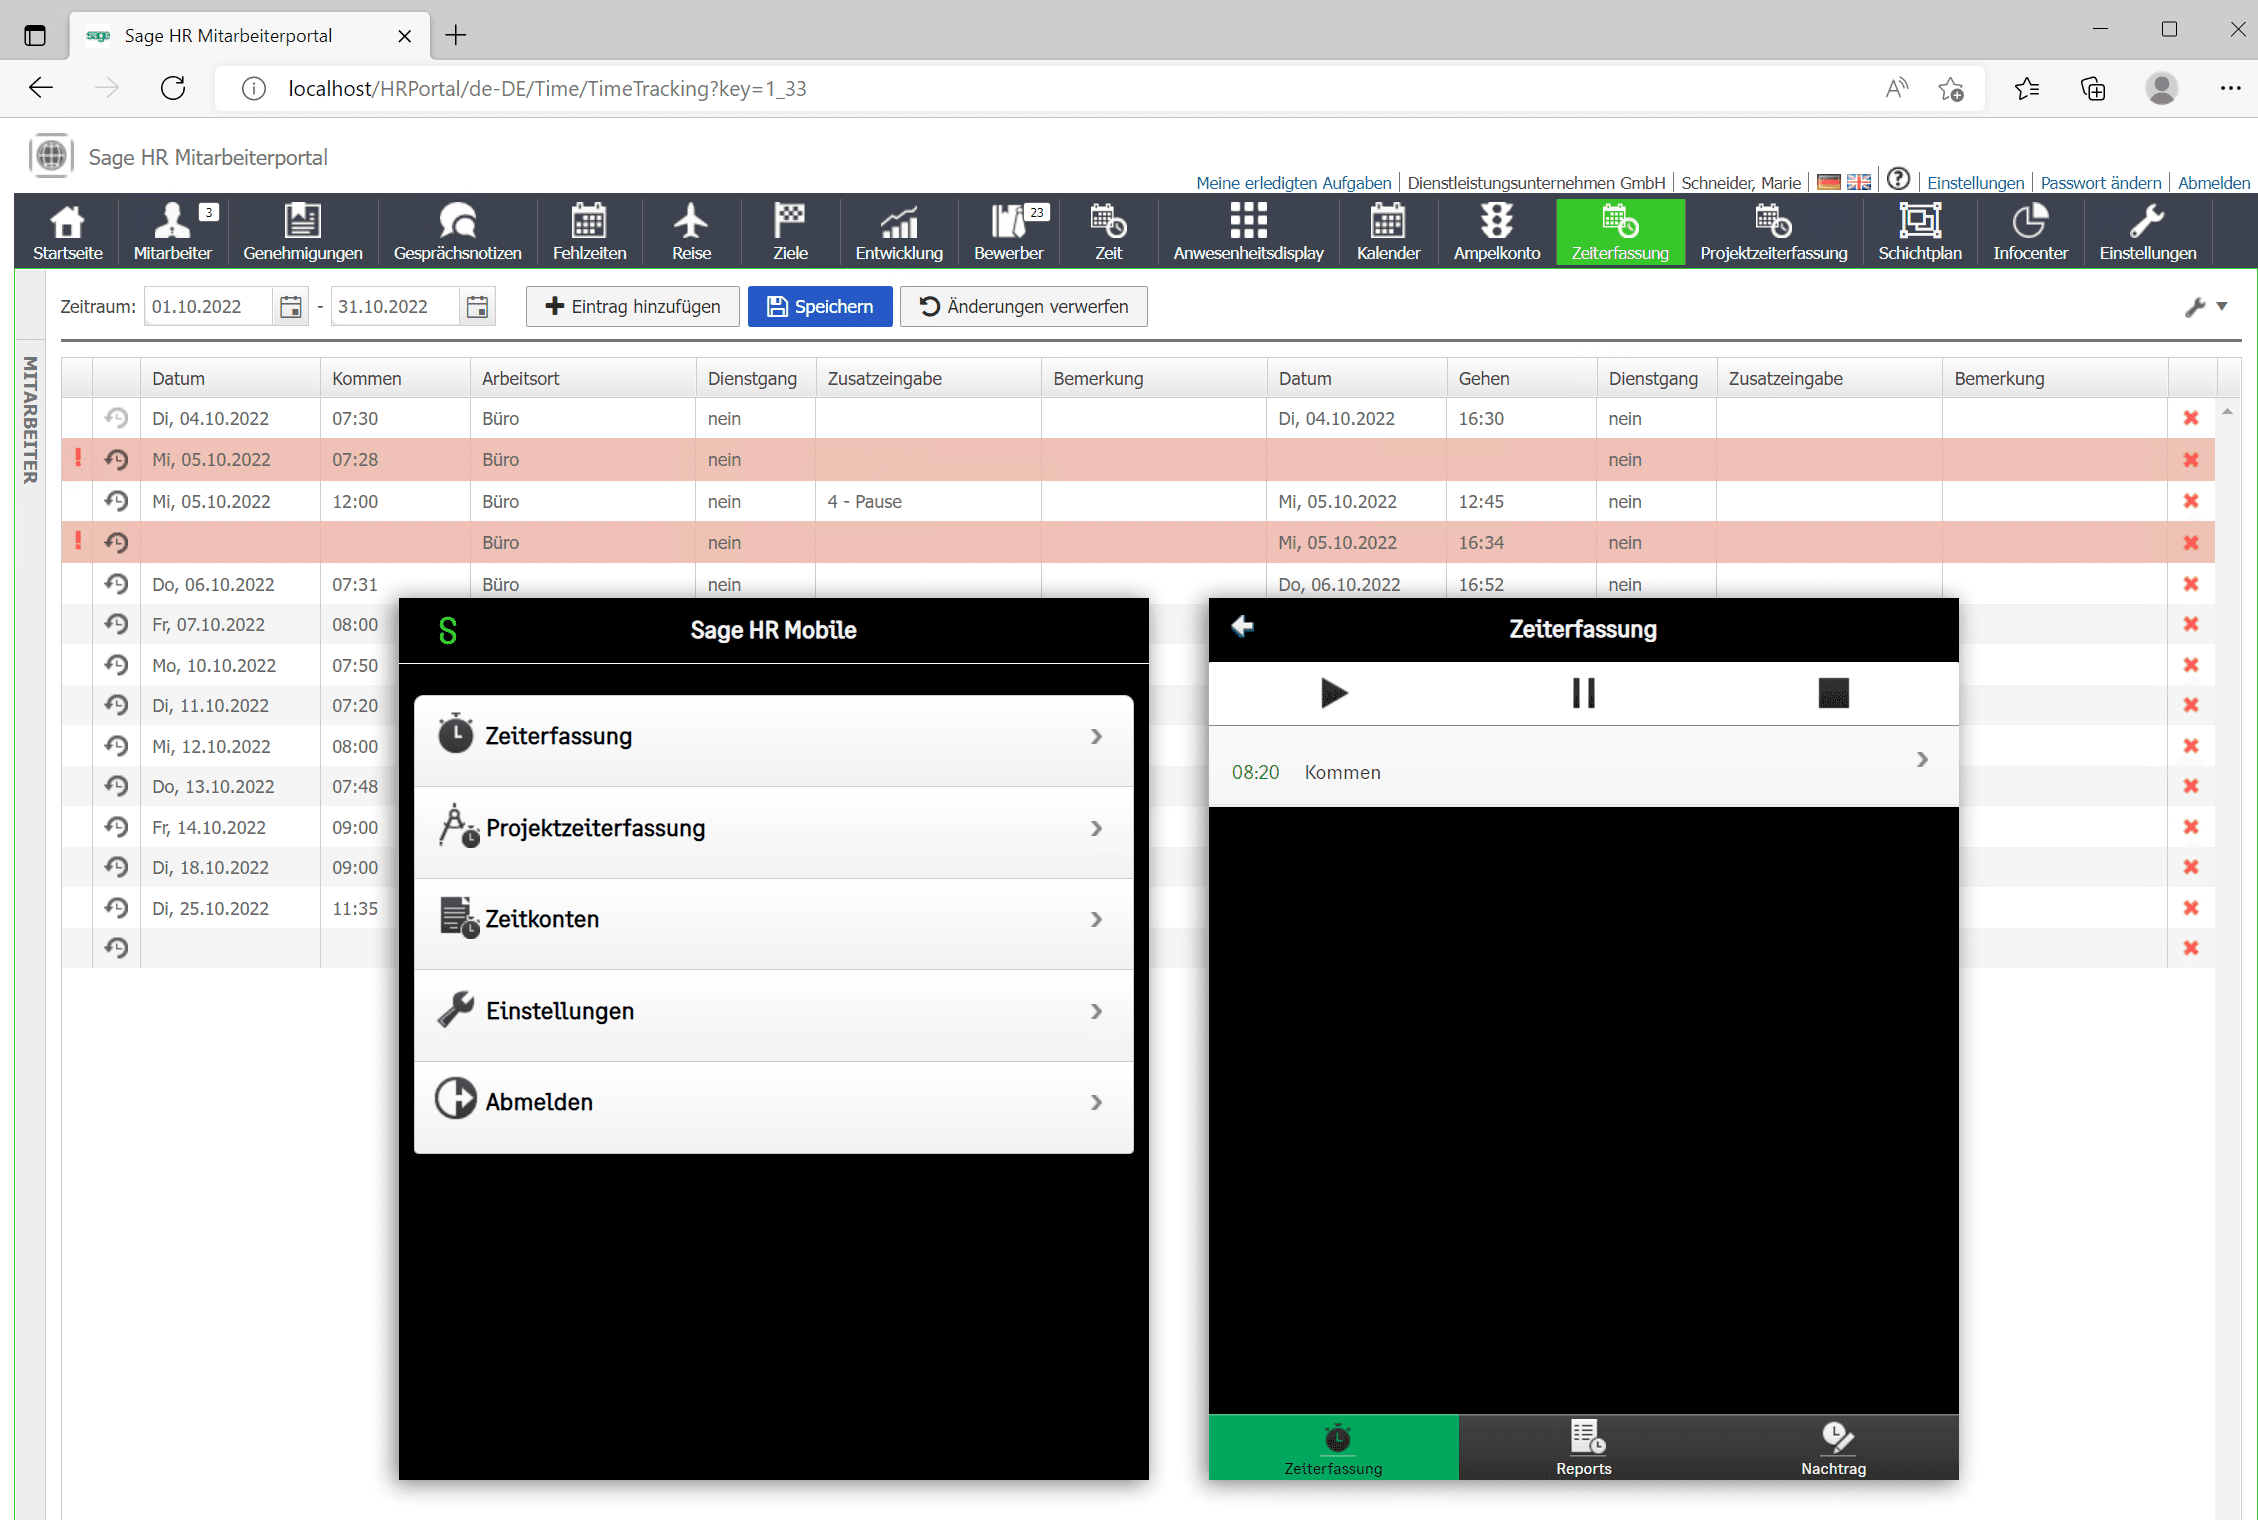Switch language to German flag
The width and height of the screenshot is (2258, 1520).
[x=1829, y=182]
